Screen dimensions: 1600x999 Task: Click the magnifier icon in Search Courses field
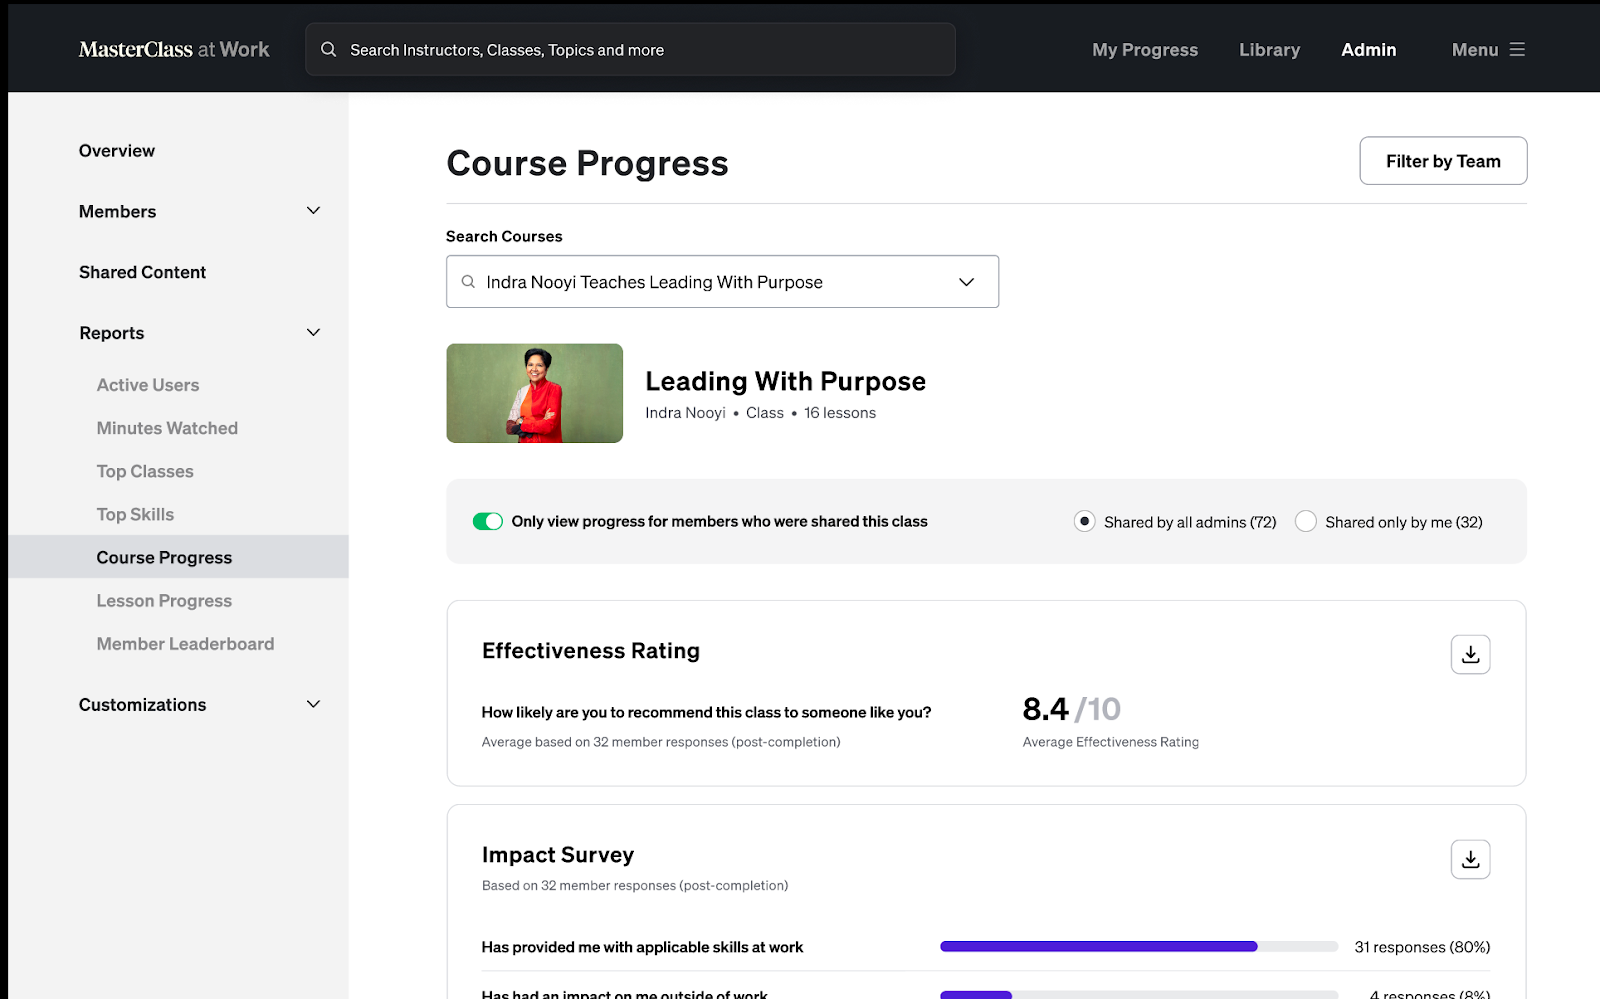[x=468, y=282]
